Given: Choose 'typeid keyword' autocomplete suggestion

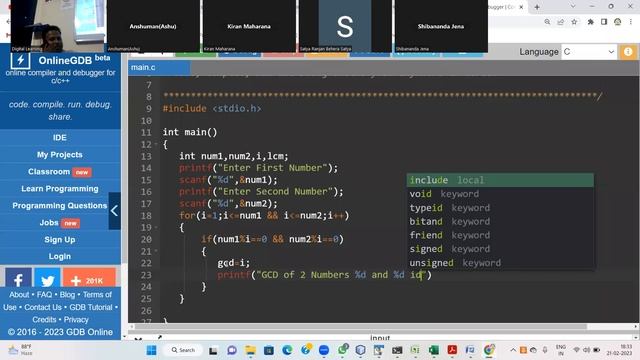Looking at the screenshot, I should (x=500, y=208).
